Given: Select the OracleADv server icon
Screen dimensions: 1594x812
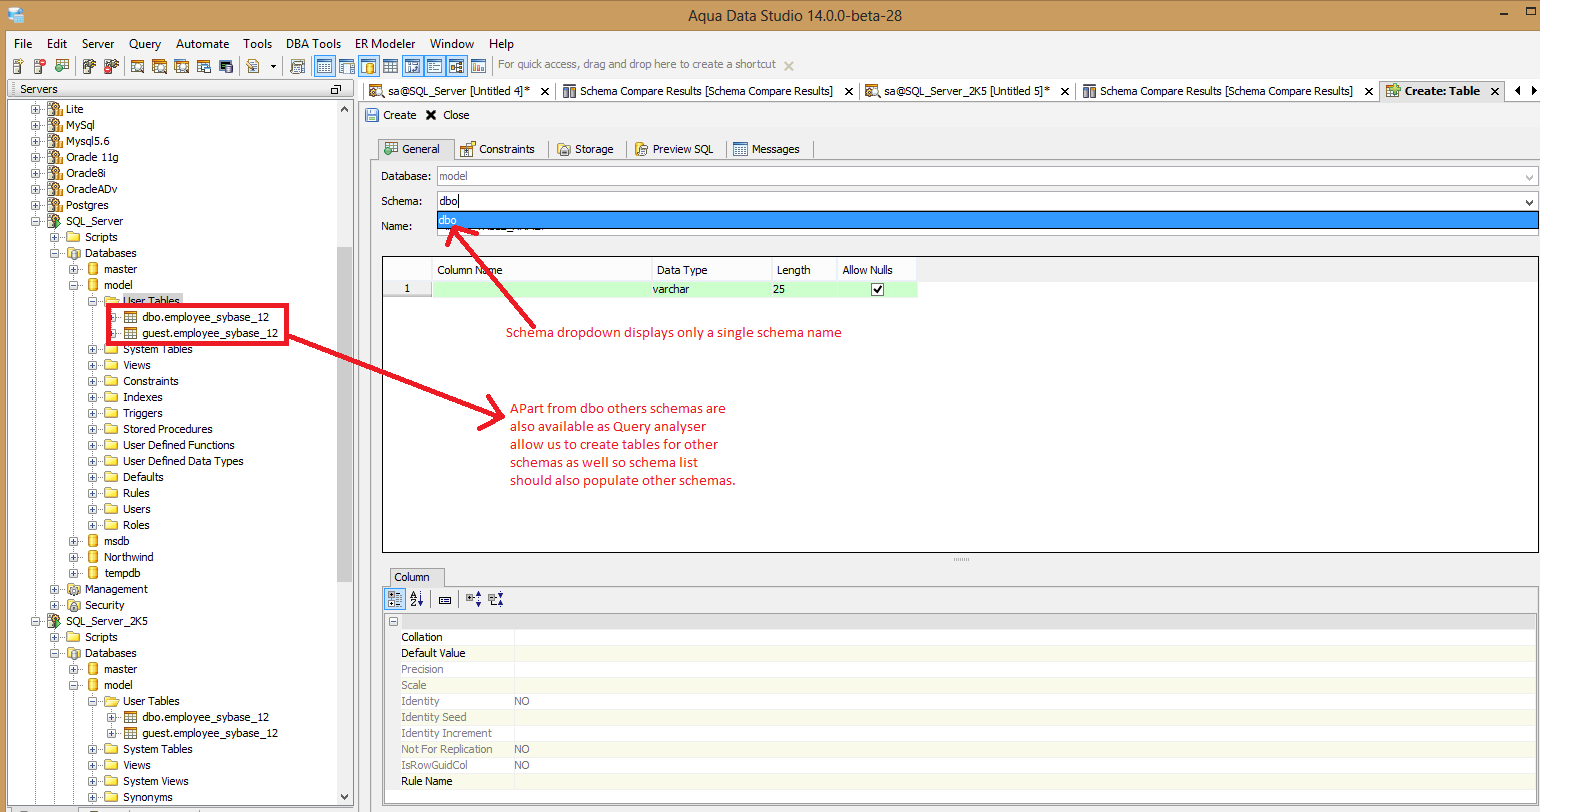Looking at the screenshot, I should tap(55, 189).
